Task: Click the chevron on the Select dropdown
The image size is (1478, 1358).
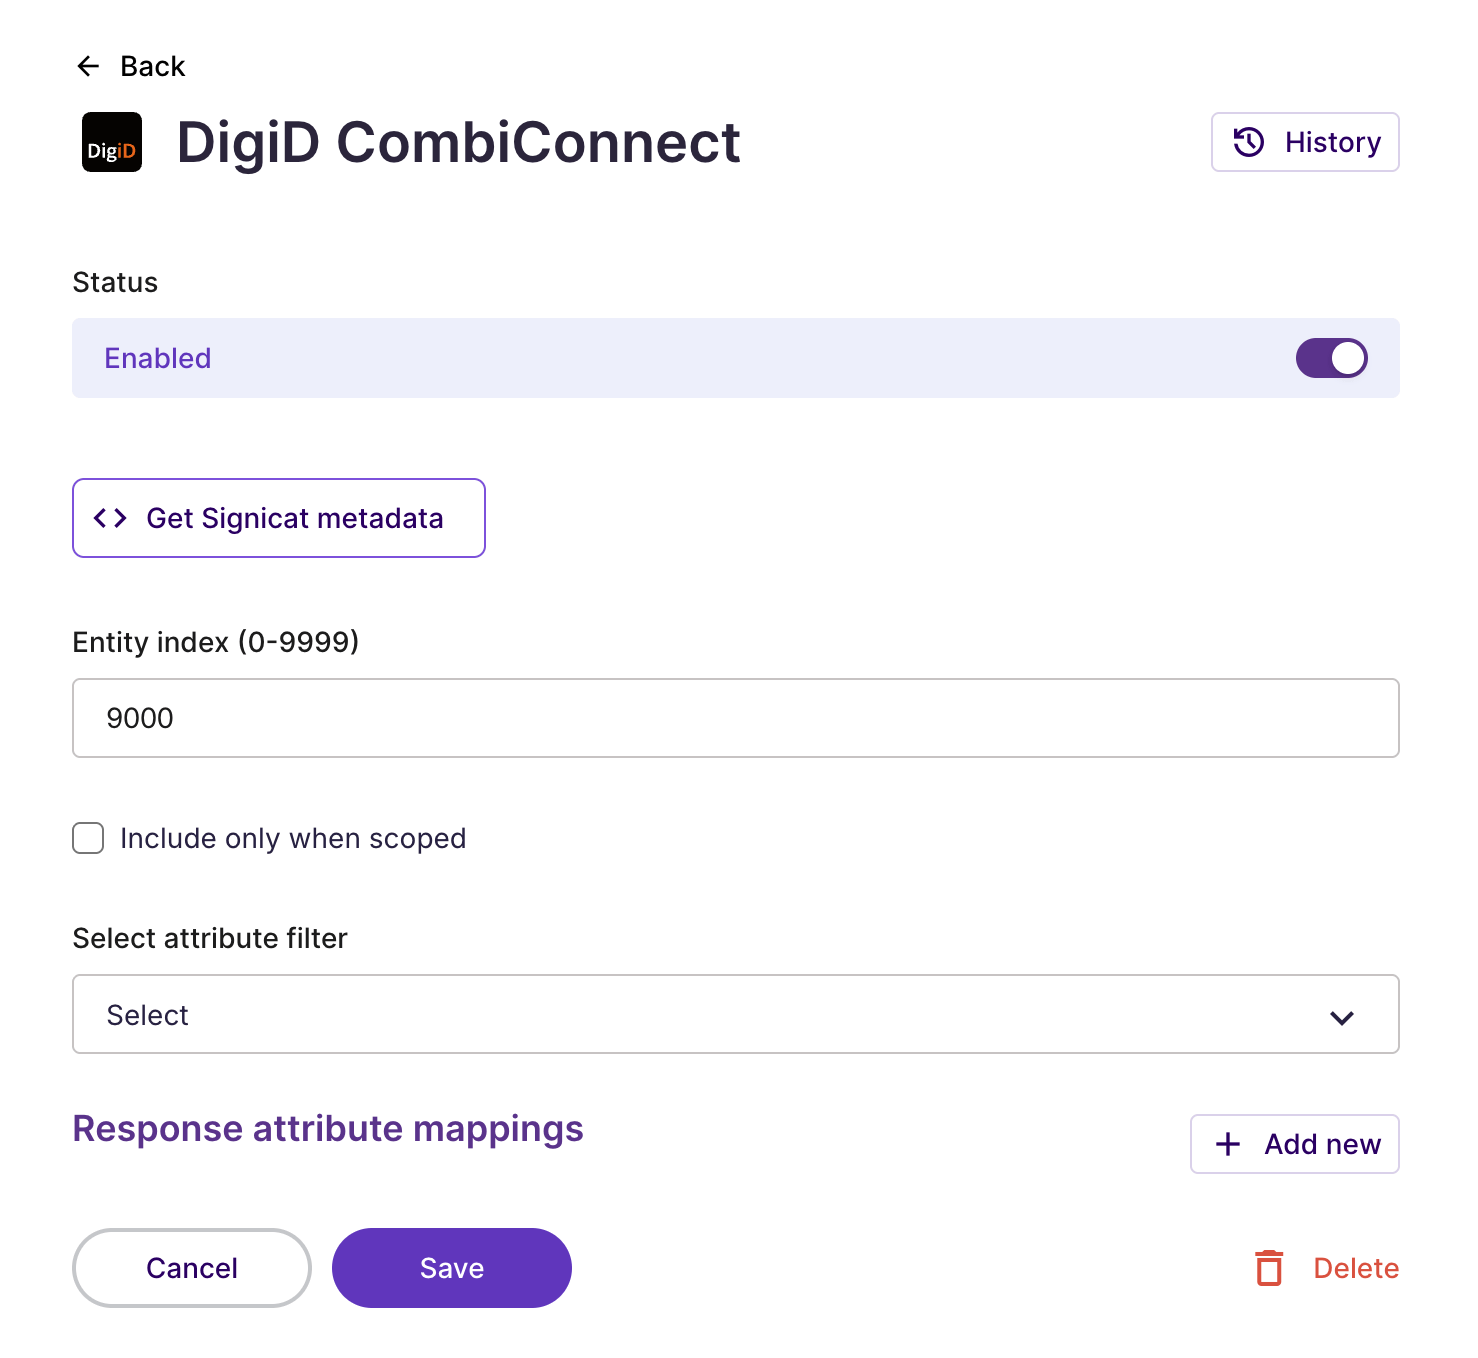Action: pyautogui.click(x=1342, y=1017)
